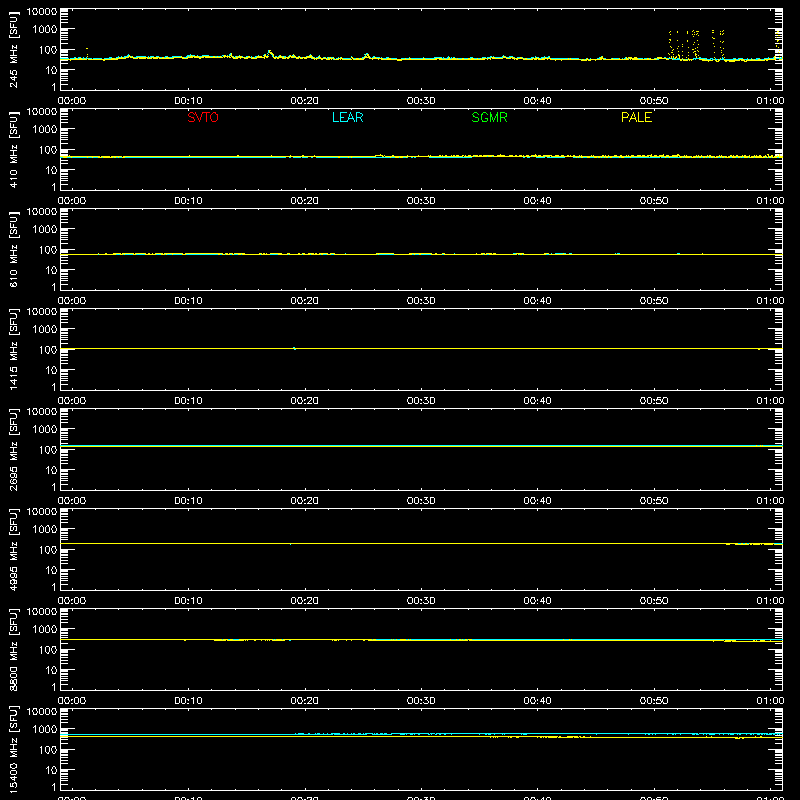This screenshot has width=800, height=800.
Task: Click the 01:00 tick below 610 MHz plot
Action: coord(770,301)
